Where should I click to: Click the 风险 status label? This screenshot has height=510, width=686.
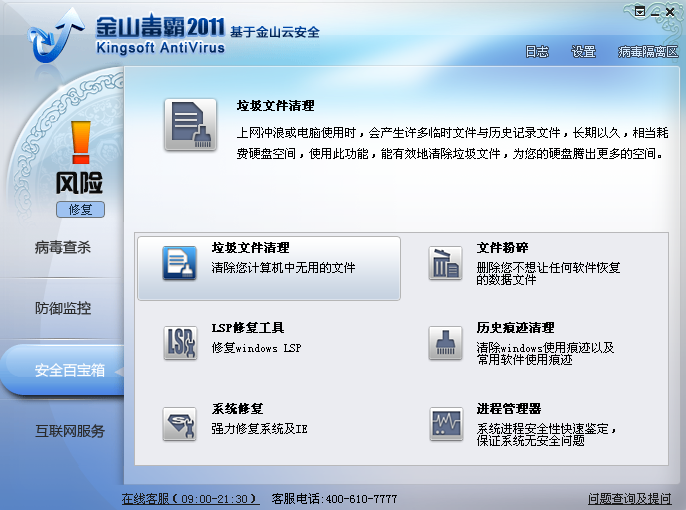(x=79, y=183)
